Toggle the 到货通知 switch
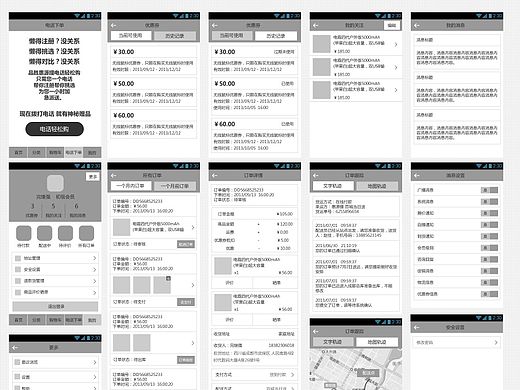The height and width of the screenshot is (390, 520). coord(489,236)
